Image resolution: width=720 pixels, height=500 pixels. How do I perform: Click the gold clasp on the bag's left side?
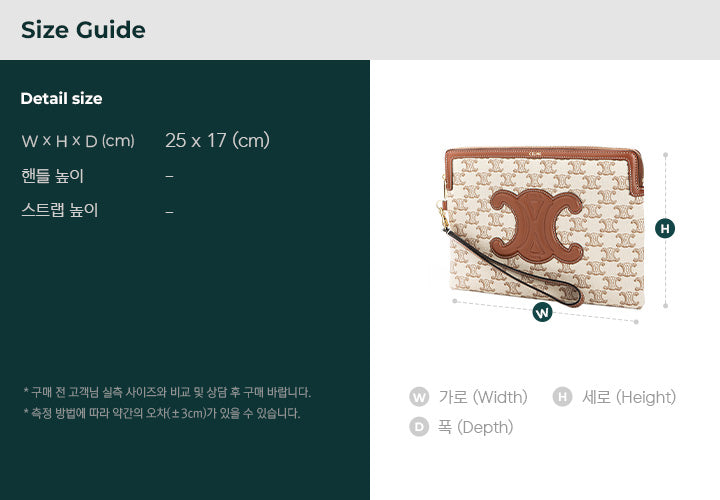440,211
